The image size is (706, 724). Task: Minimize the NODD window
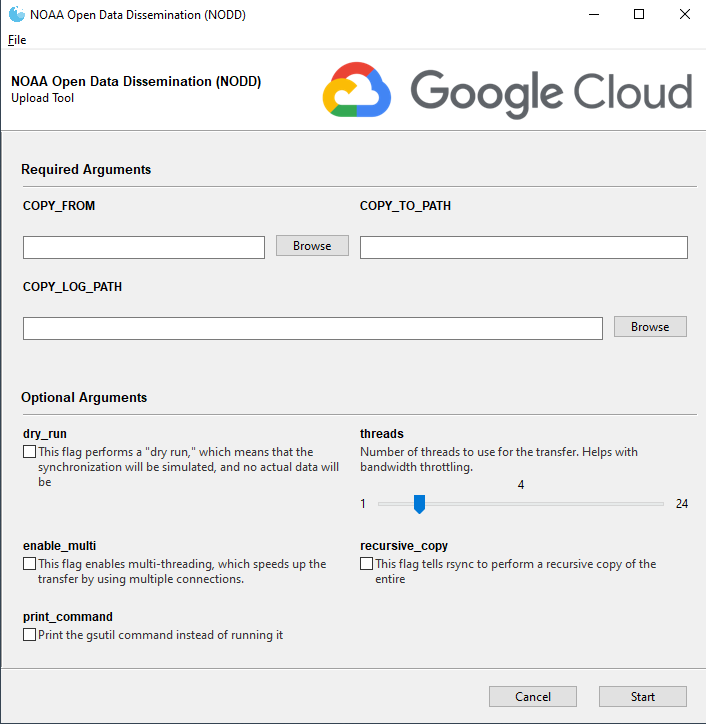594,14
